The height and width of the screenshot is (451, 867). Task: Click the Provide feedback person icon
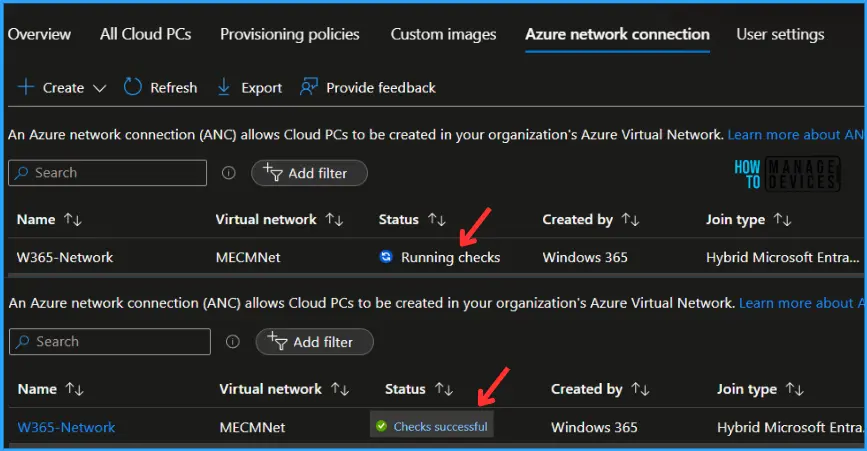(x=309, y=87)
